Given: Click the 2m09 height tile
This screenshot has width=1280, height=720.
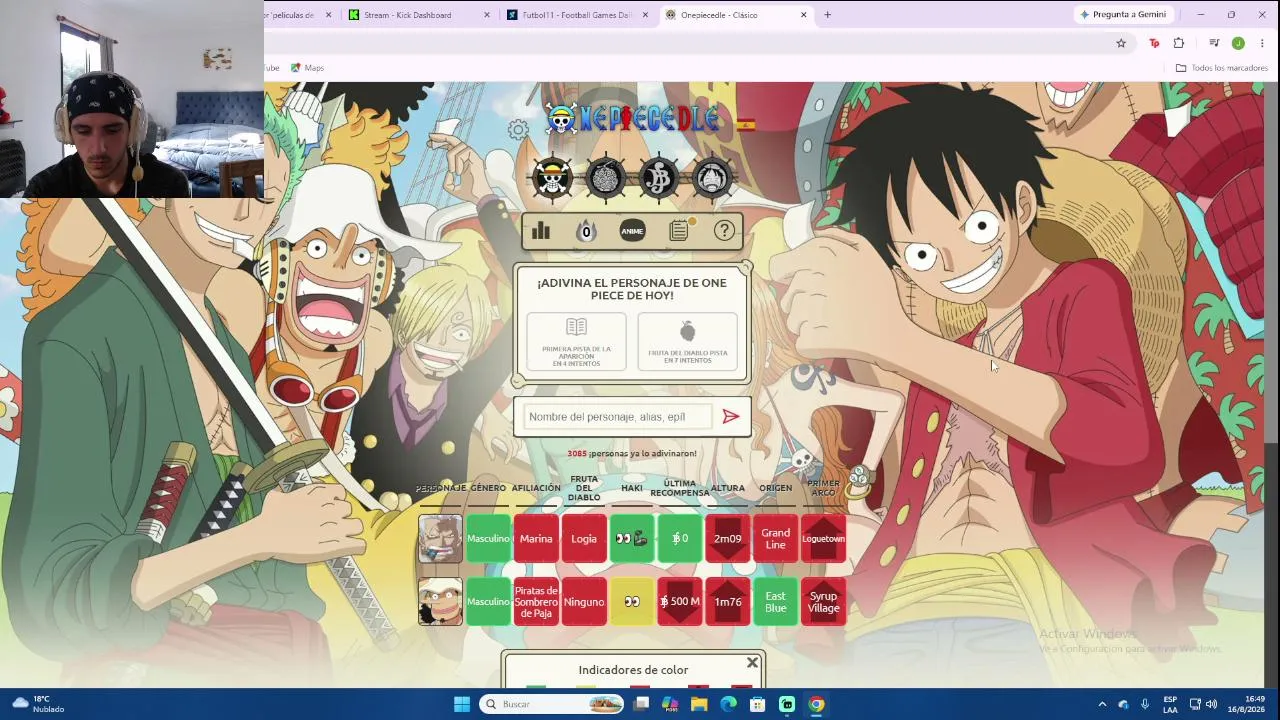Looking at the screenshot, I should (728, 539).
